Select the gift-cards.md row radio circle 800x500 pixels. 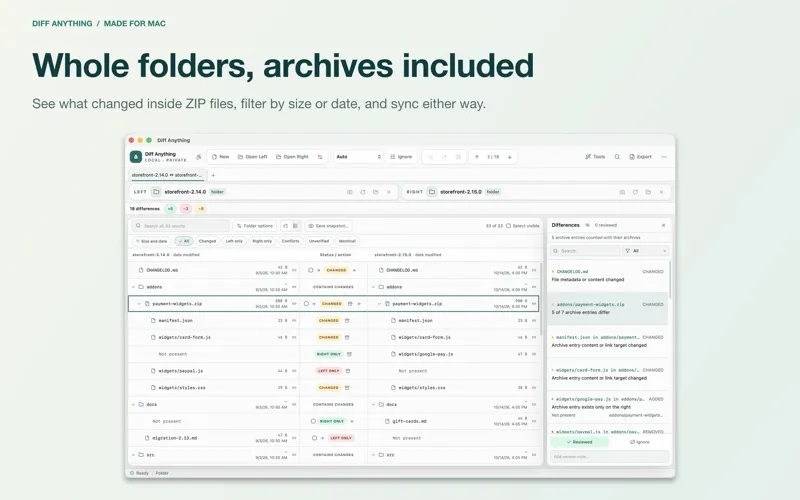pyautogui.click(x=313, y=421)
